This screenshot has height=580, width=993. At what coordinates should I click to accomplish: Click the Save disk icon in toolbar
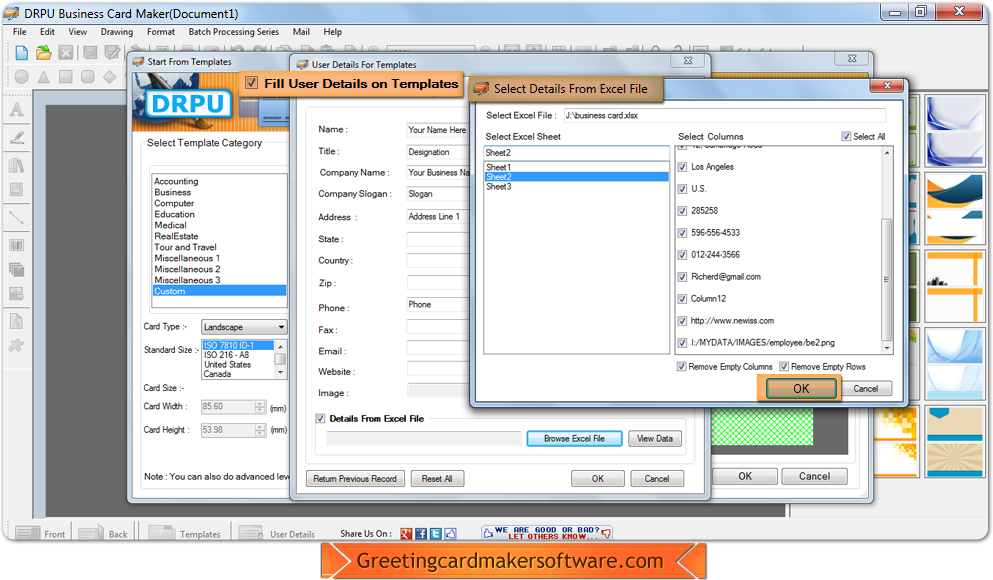(x=90, y=53)
